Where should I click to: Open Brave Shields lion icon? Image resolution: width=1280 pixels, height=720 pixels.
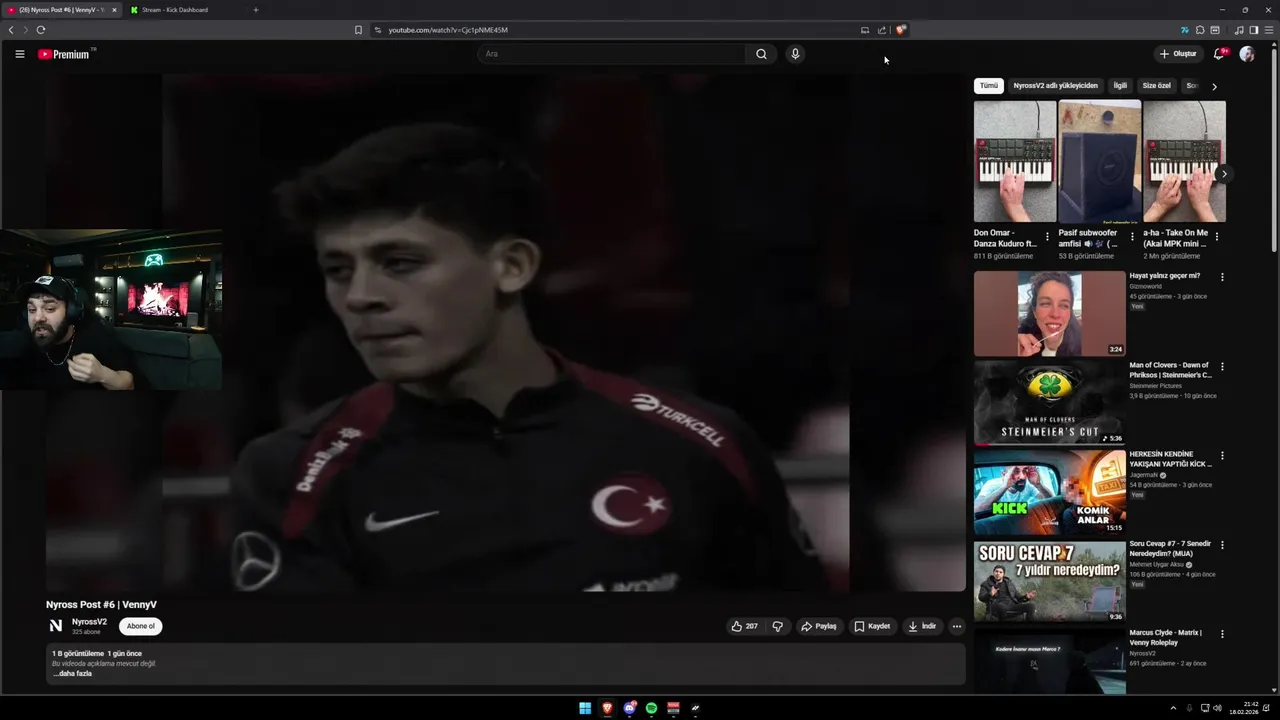tap(900, 30)
